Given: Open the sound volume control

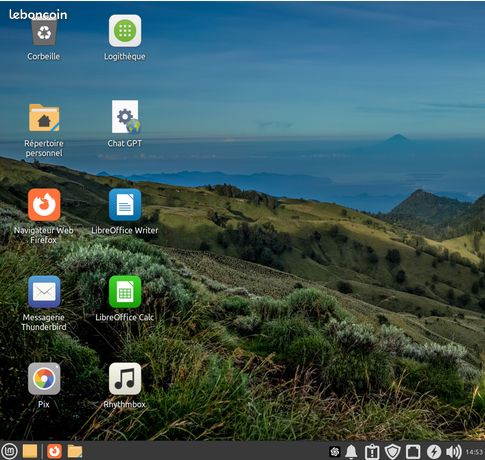Looking at the screenshot, I should [453, 452].
